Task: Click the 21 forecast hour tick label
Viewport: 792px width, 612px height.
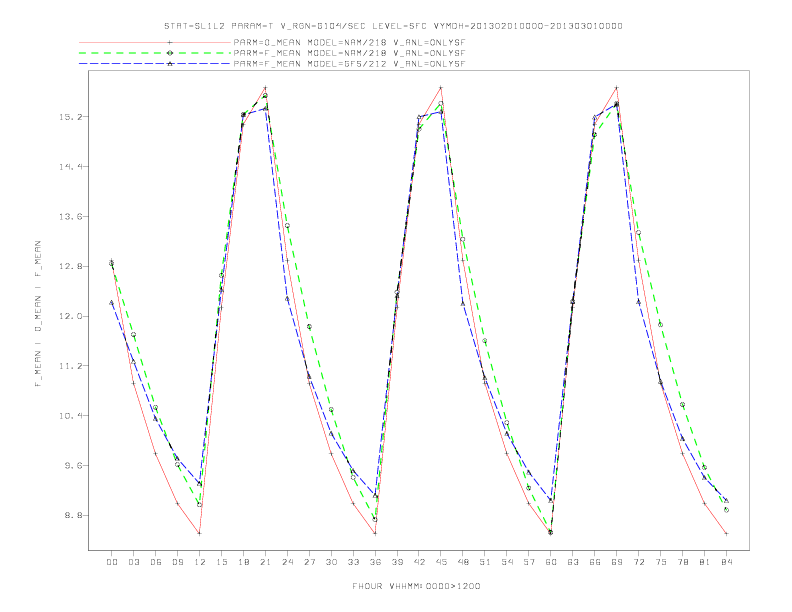Action: click(265, 562)
